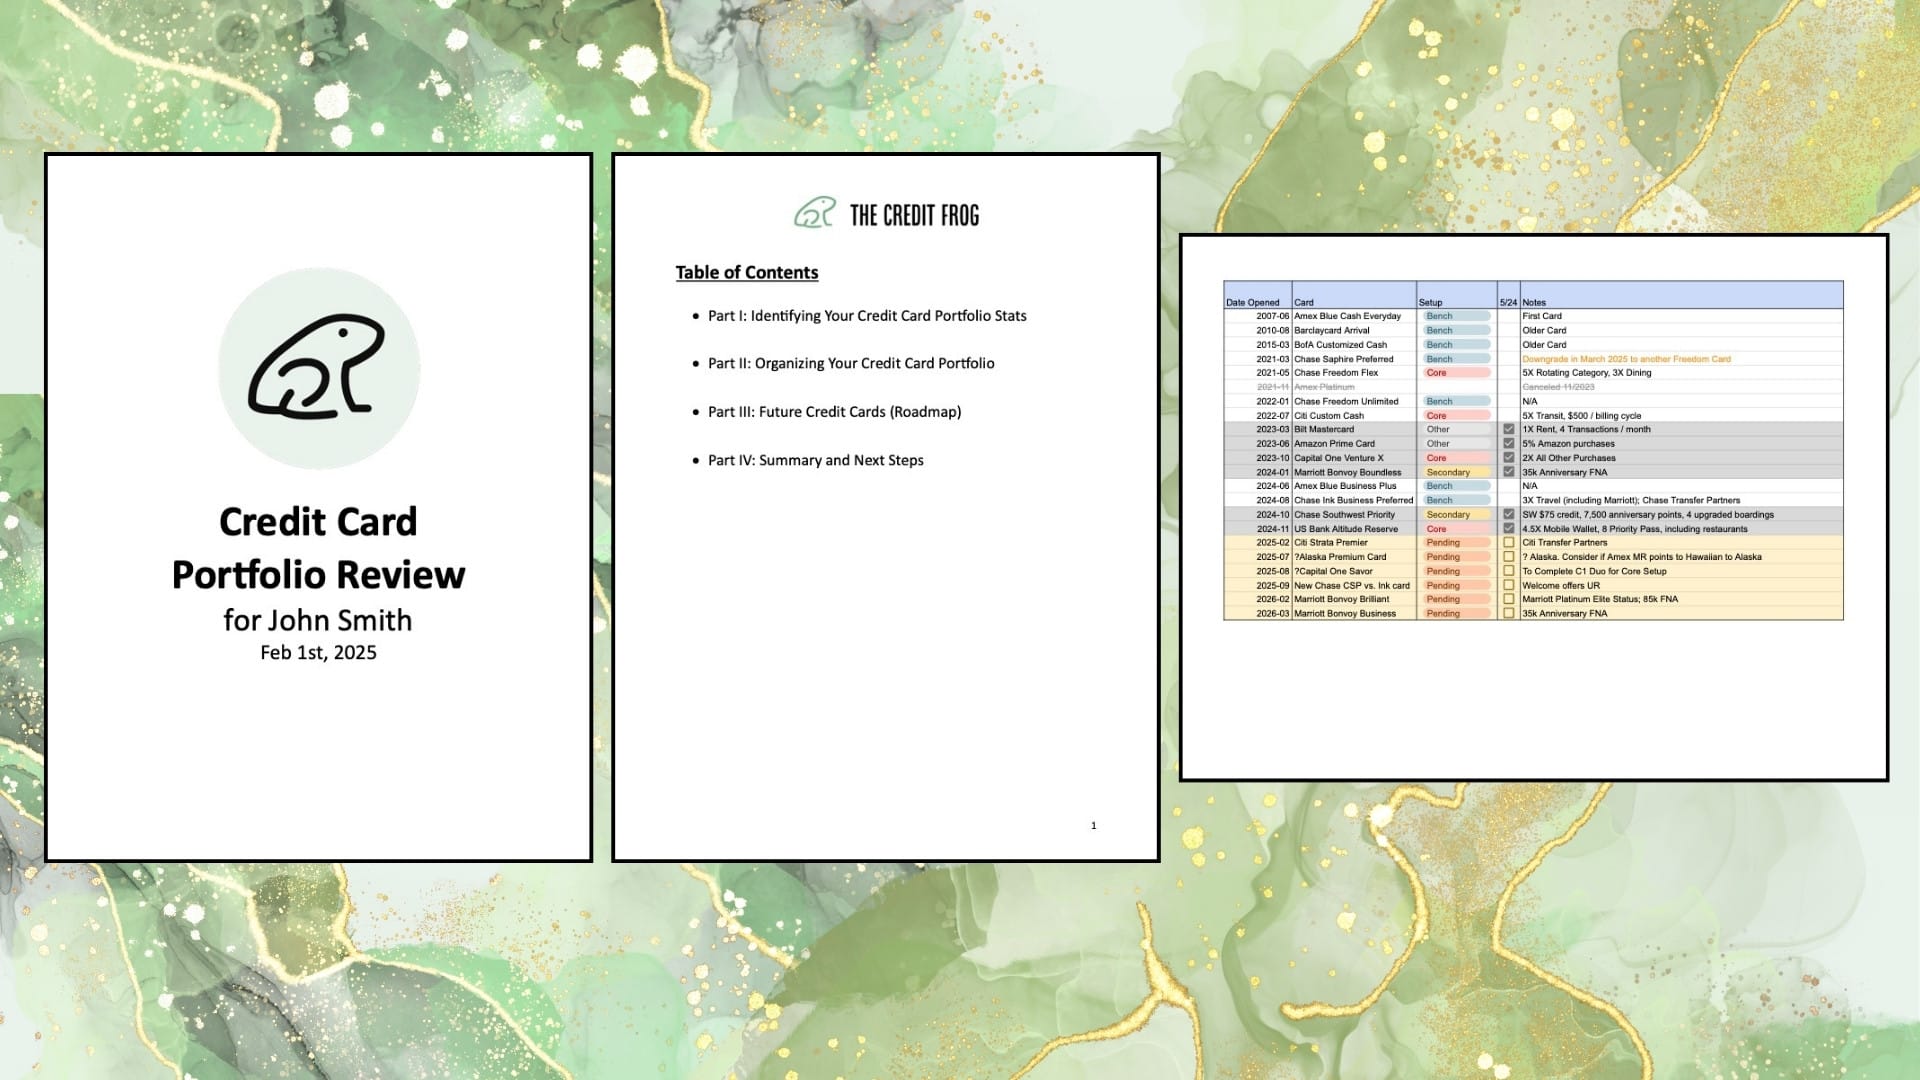Click '5X Rotating Category, 3X Dining' note
The width and height of the screenshot is (1920, 1080).
point(1587,372)
